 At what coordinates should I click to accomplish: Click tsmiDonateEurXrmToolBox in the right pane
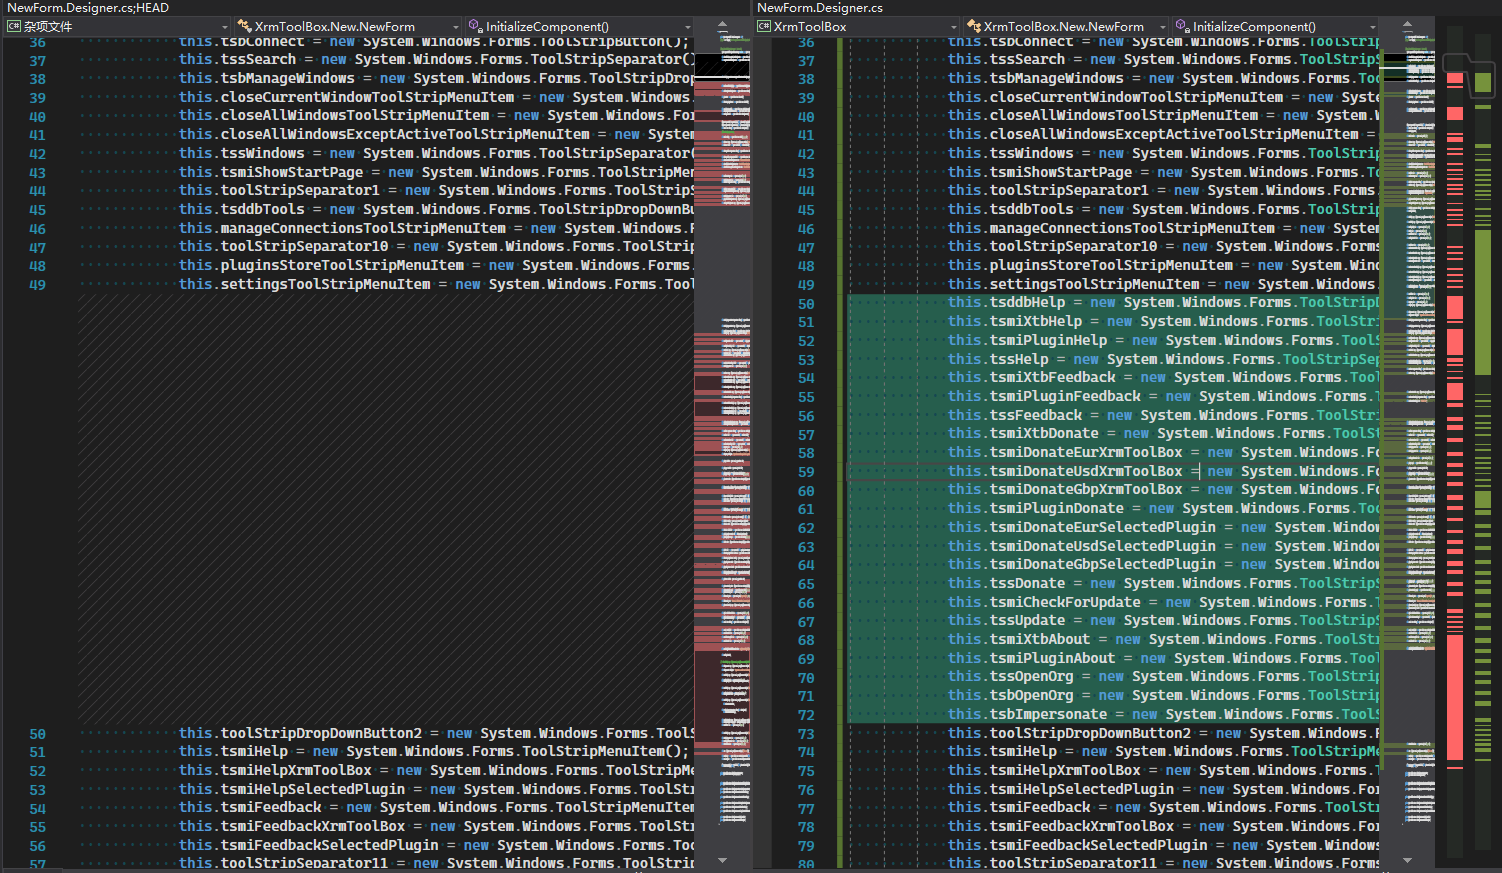coord(1086,453)
